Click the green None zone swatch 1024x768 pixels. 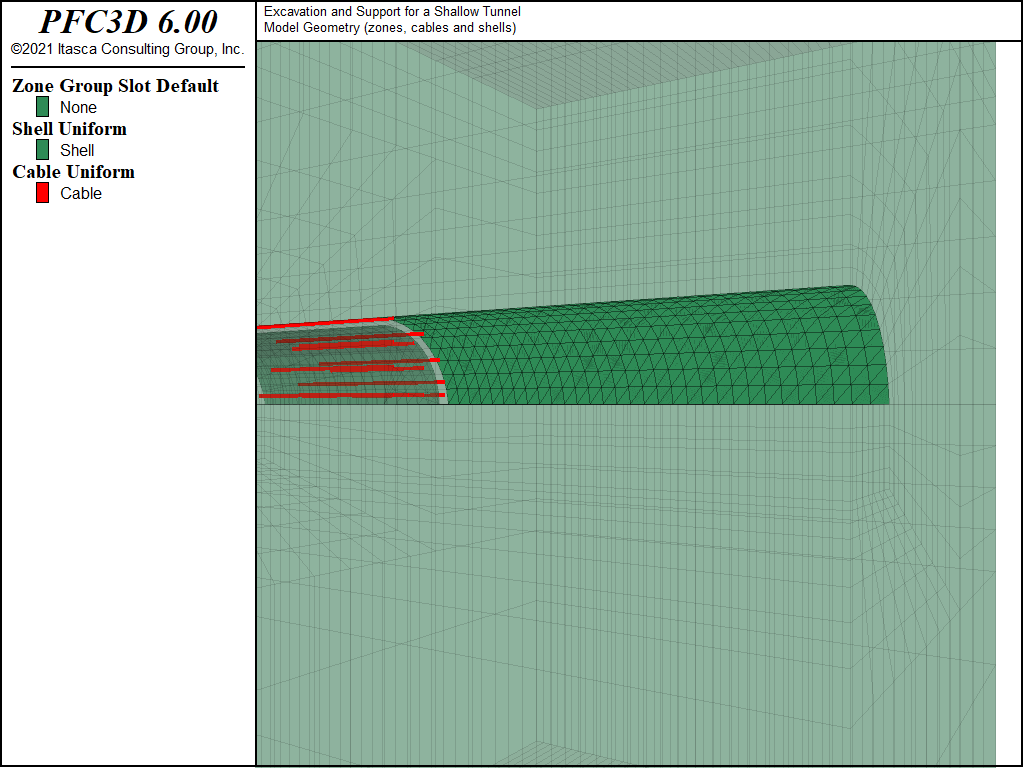42,106
